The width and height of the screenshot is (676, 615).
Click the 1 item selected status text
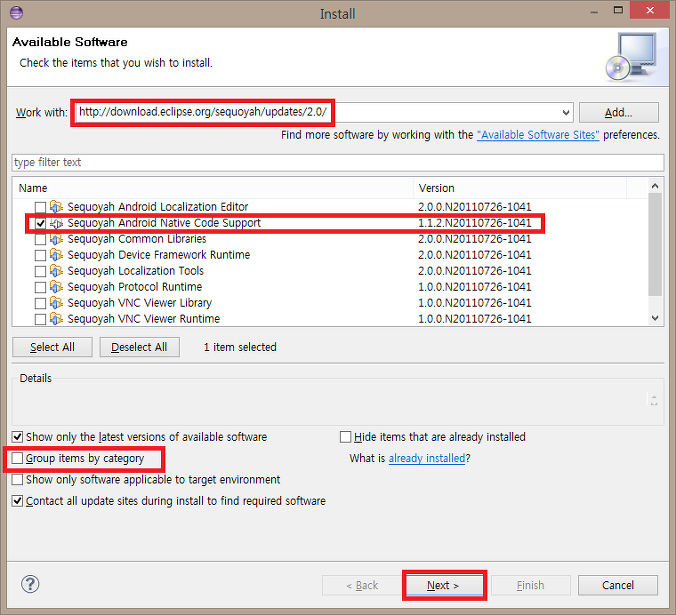[x=240, y=347]
